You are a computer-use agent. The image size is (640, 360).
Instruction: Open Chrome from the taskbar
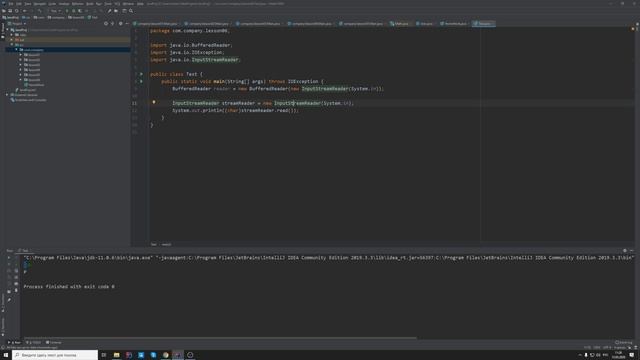tap(165, 355)
